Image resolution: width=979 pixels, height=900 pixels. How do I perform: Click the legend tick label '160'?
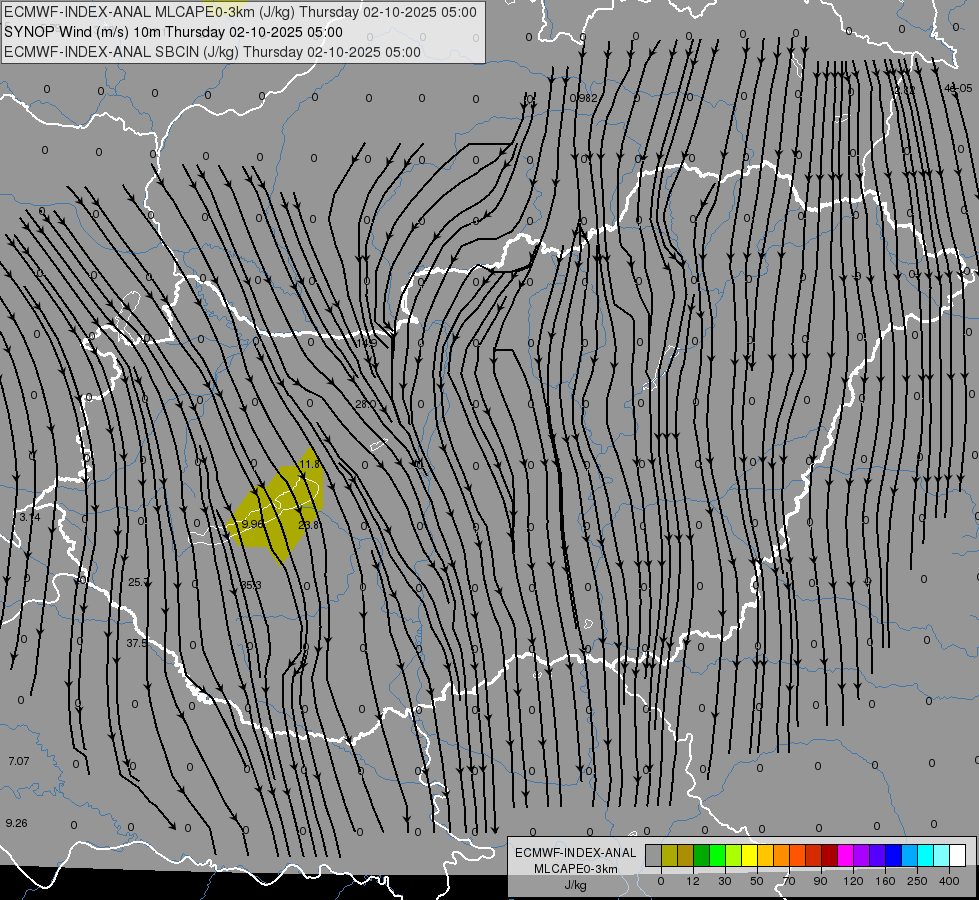pyautogui.click(x=885, y=881)
